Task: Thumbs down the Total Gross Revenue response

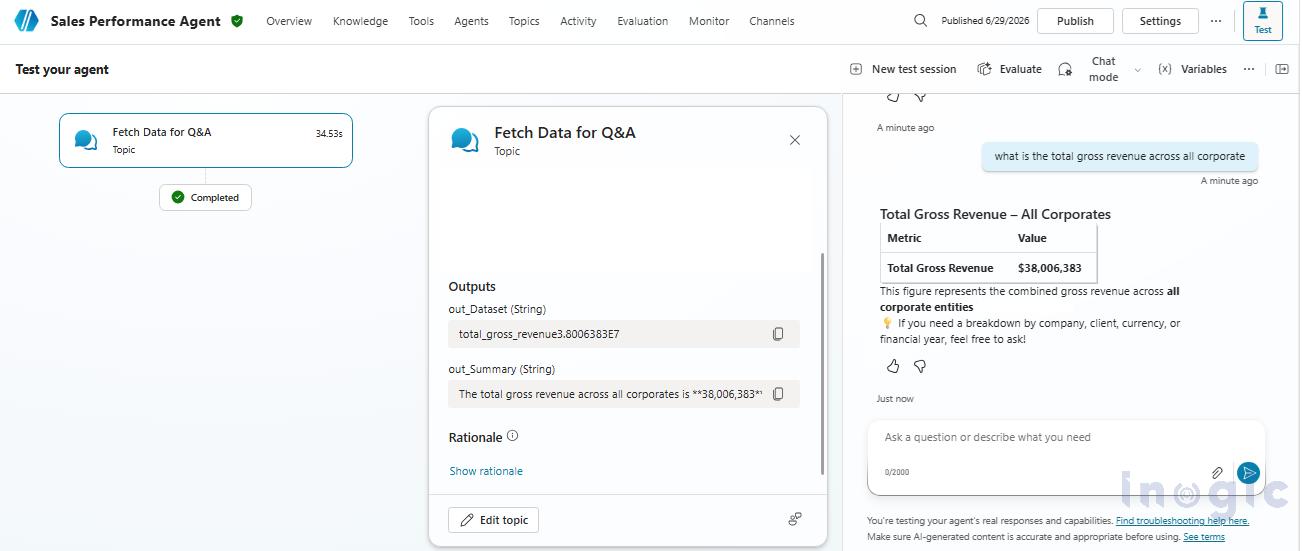Action: pyautogui.click(x=920, y=366)
